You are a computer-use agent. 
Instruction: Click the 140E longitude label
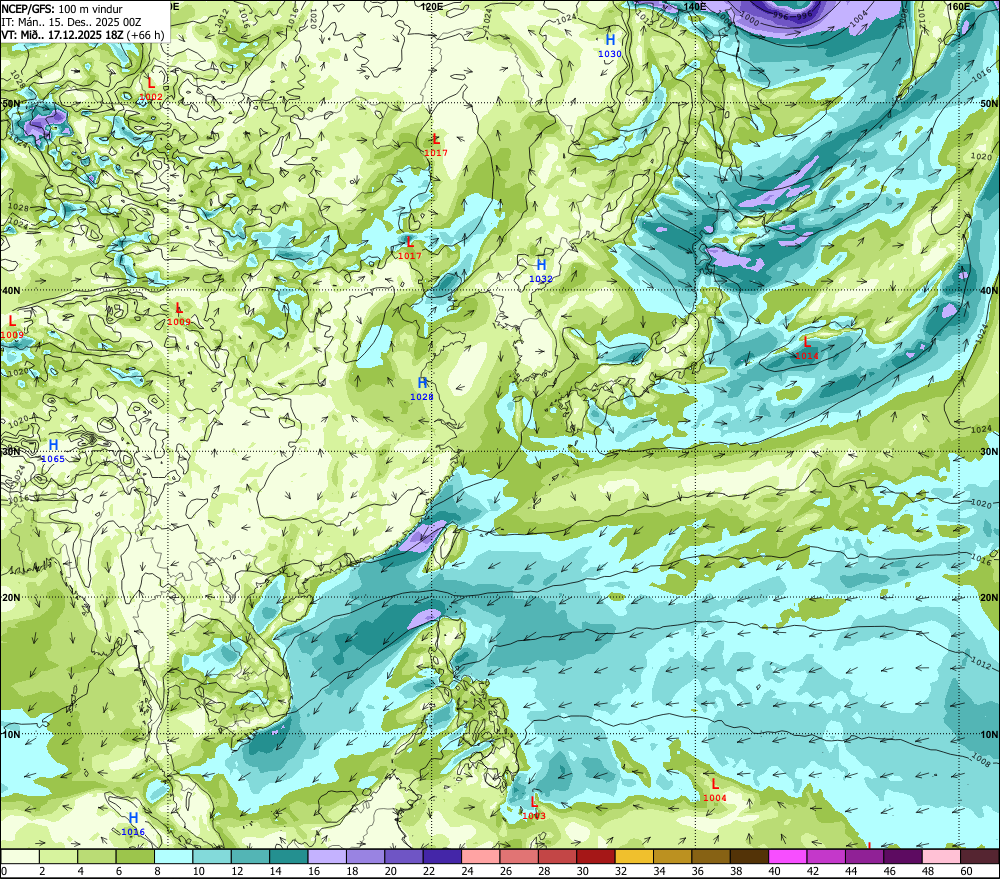click(x=695, y=6)
